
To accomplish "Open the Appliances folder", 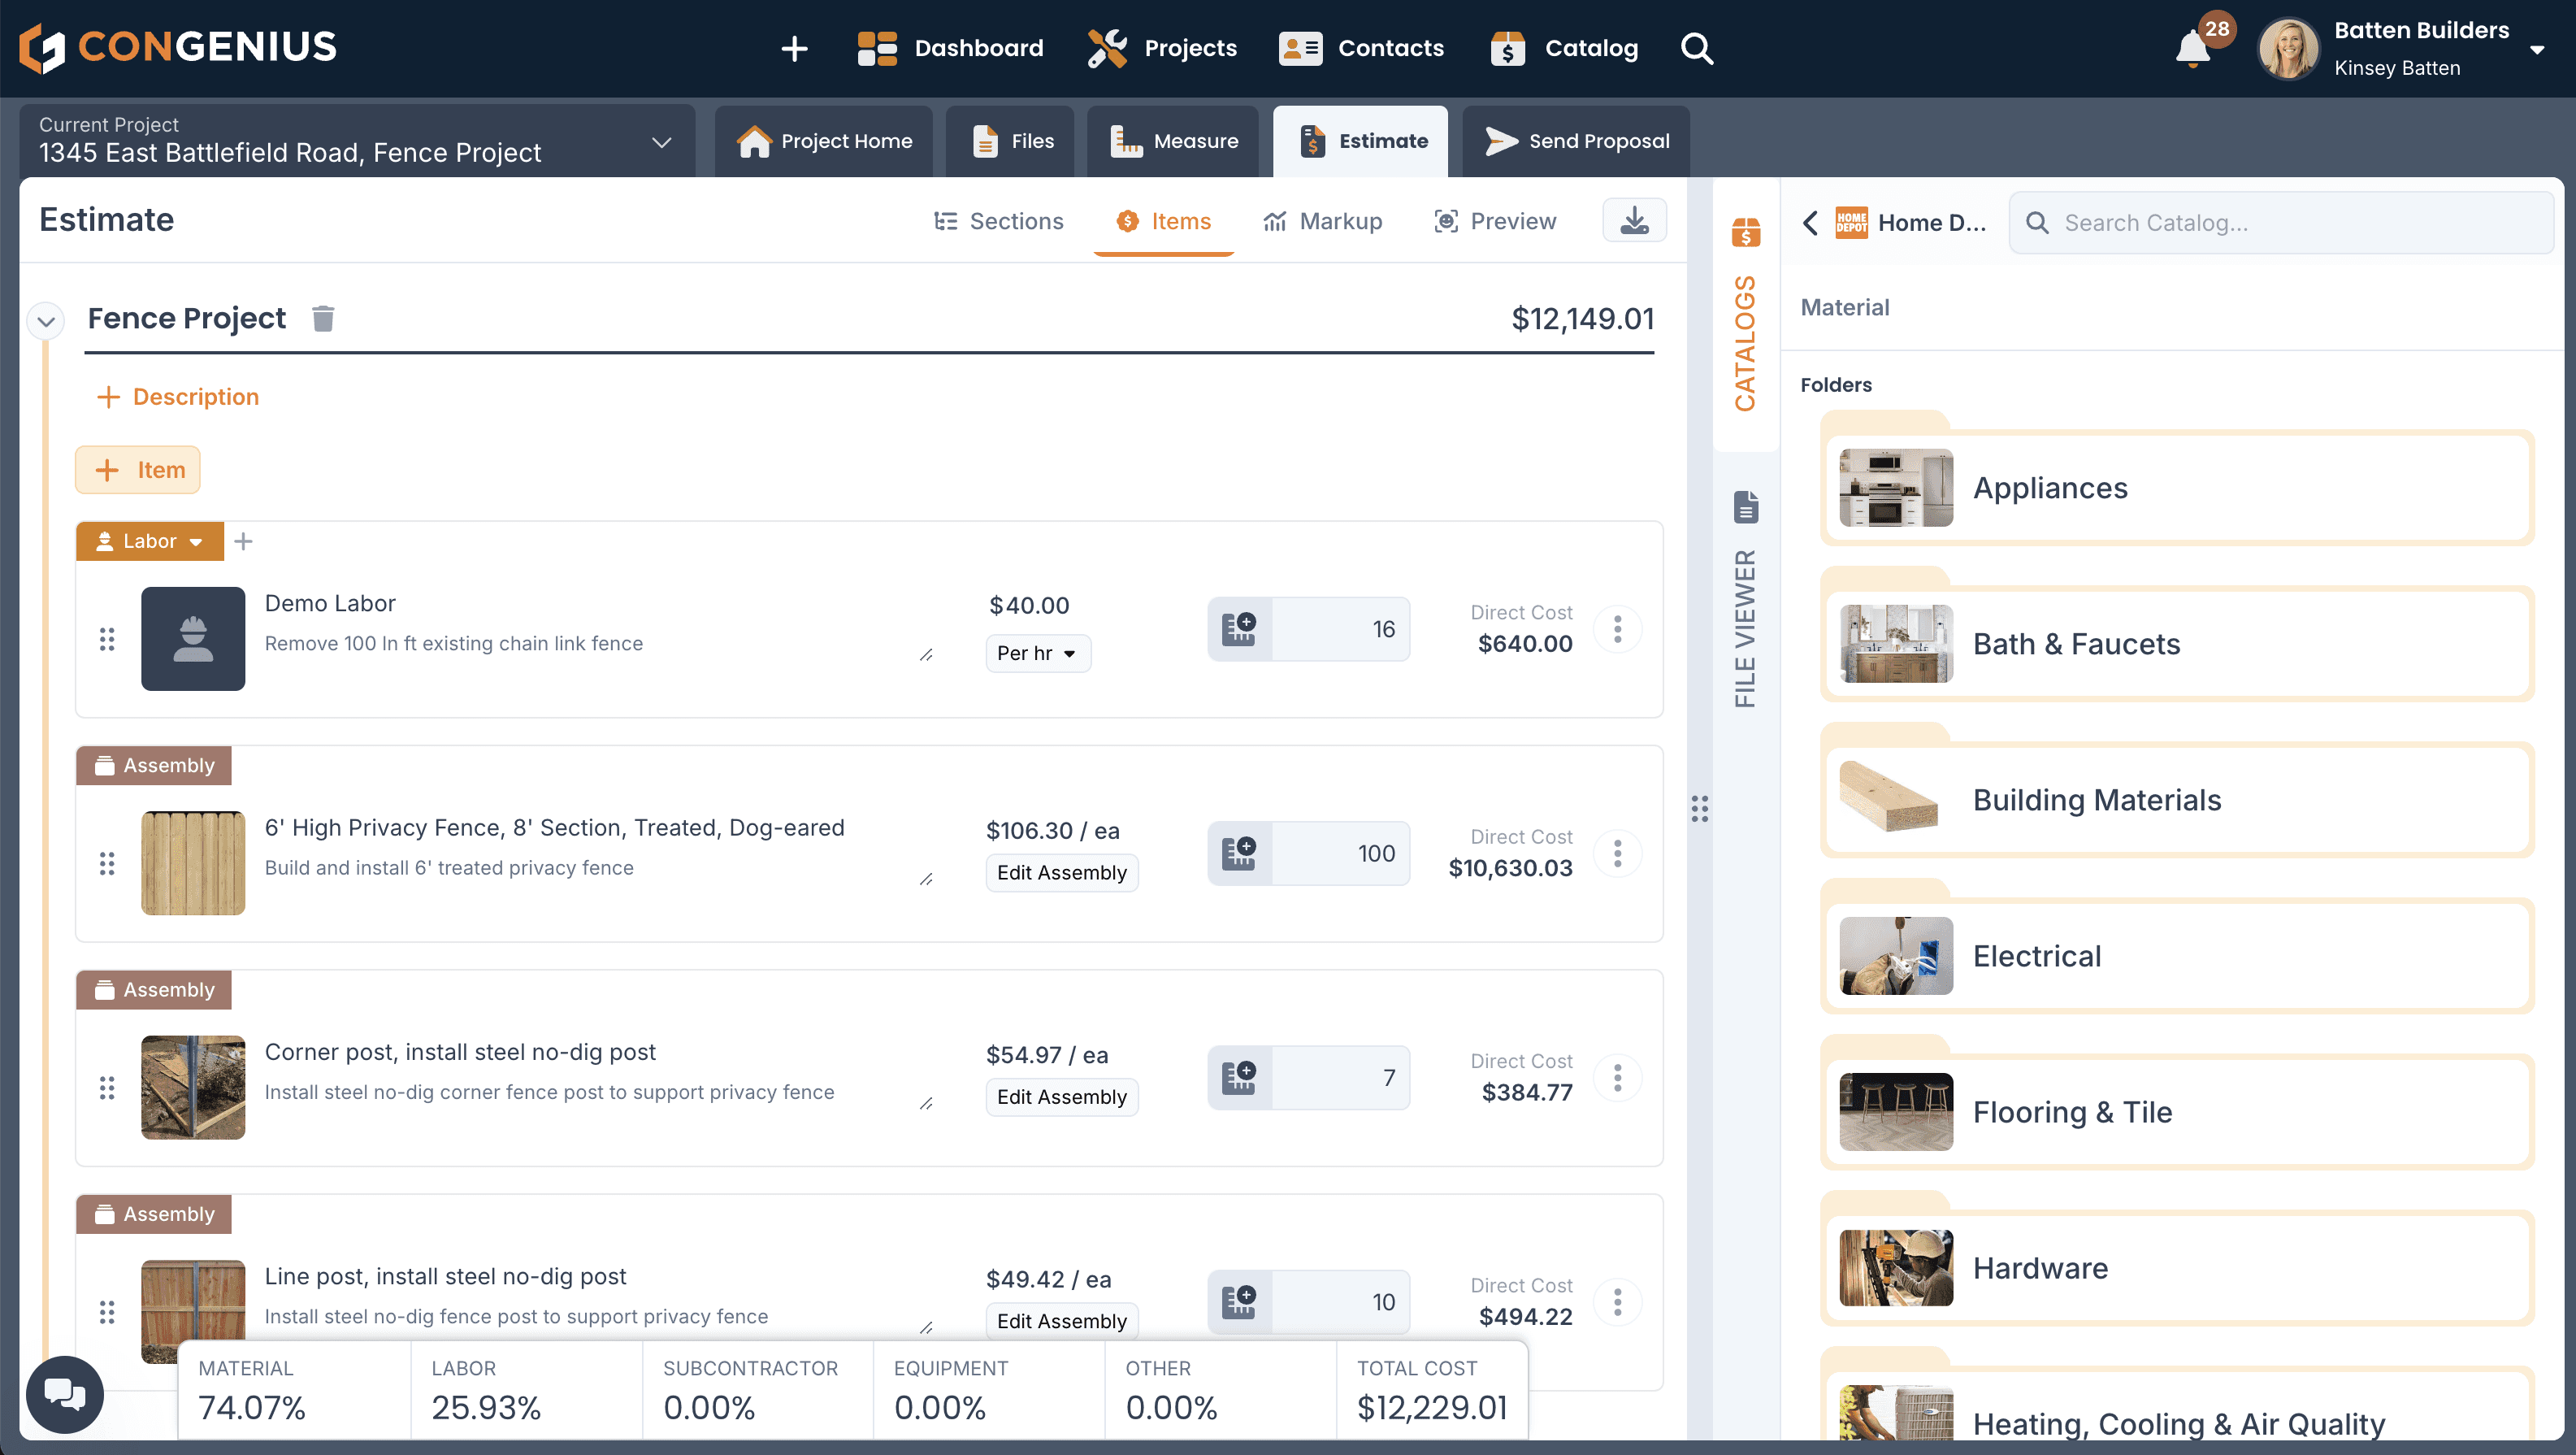I will coord(2177,487).
